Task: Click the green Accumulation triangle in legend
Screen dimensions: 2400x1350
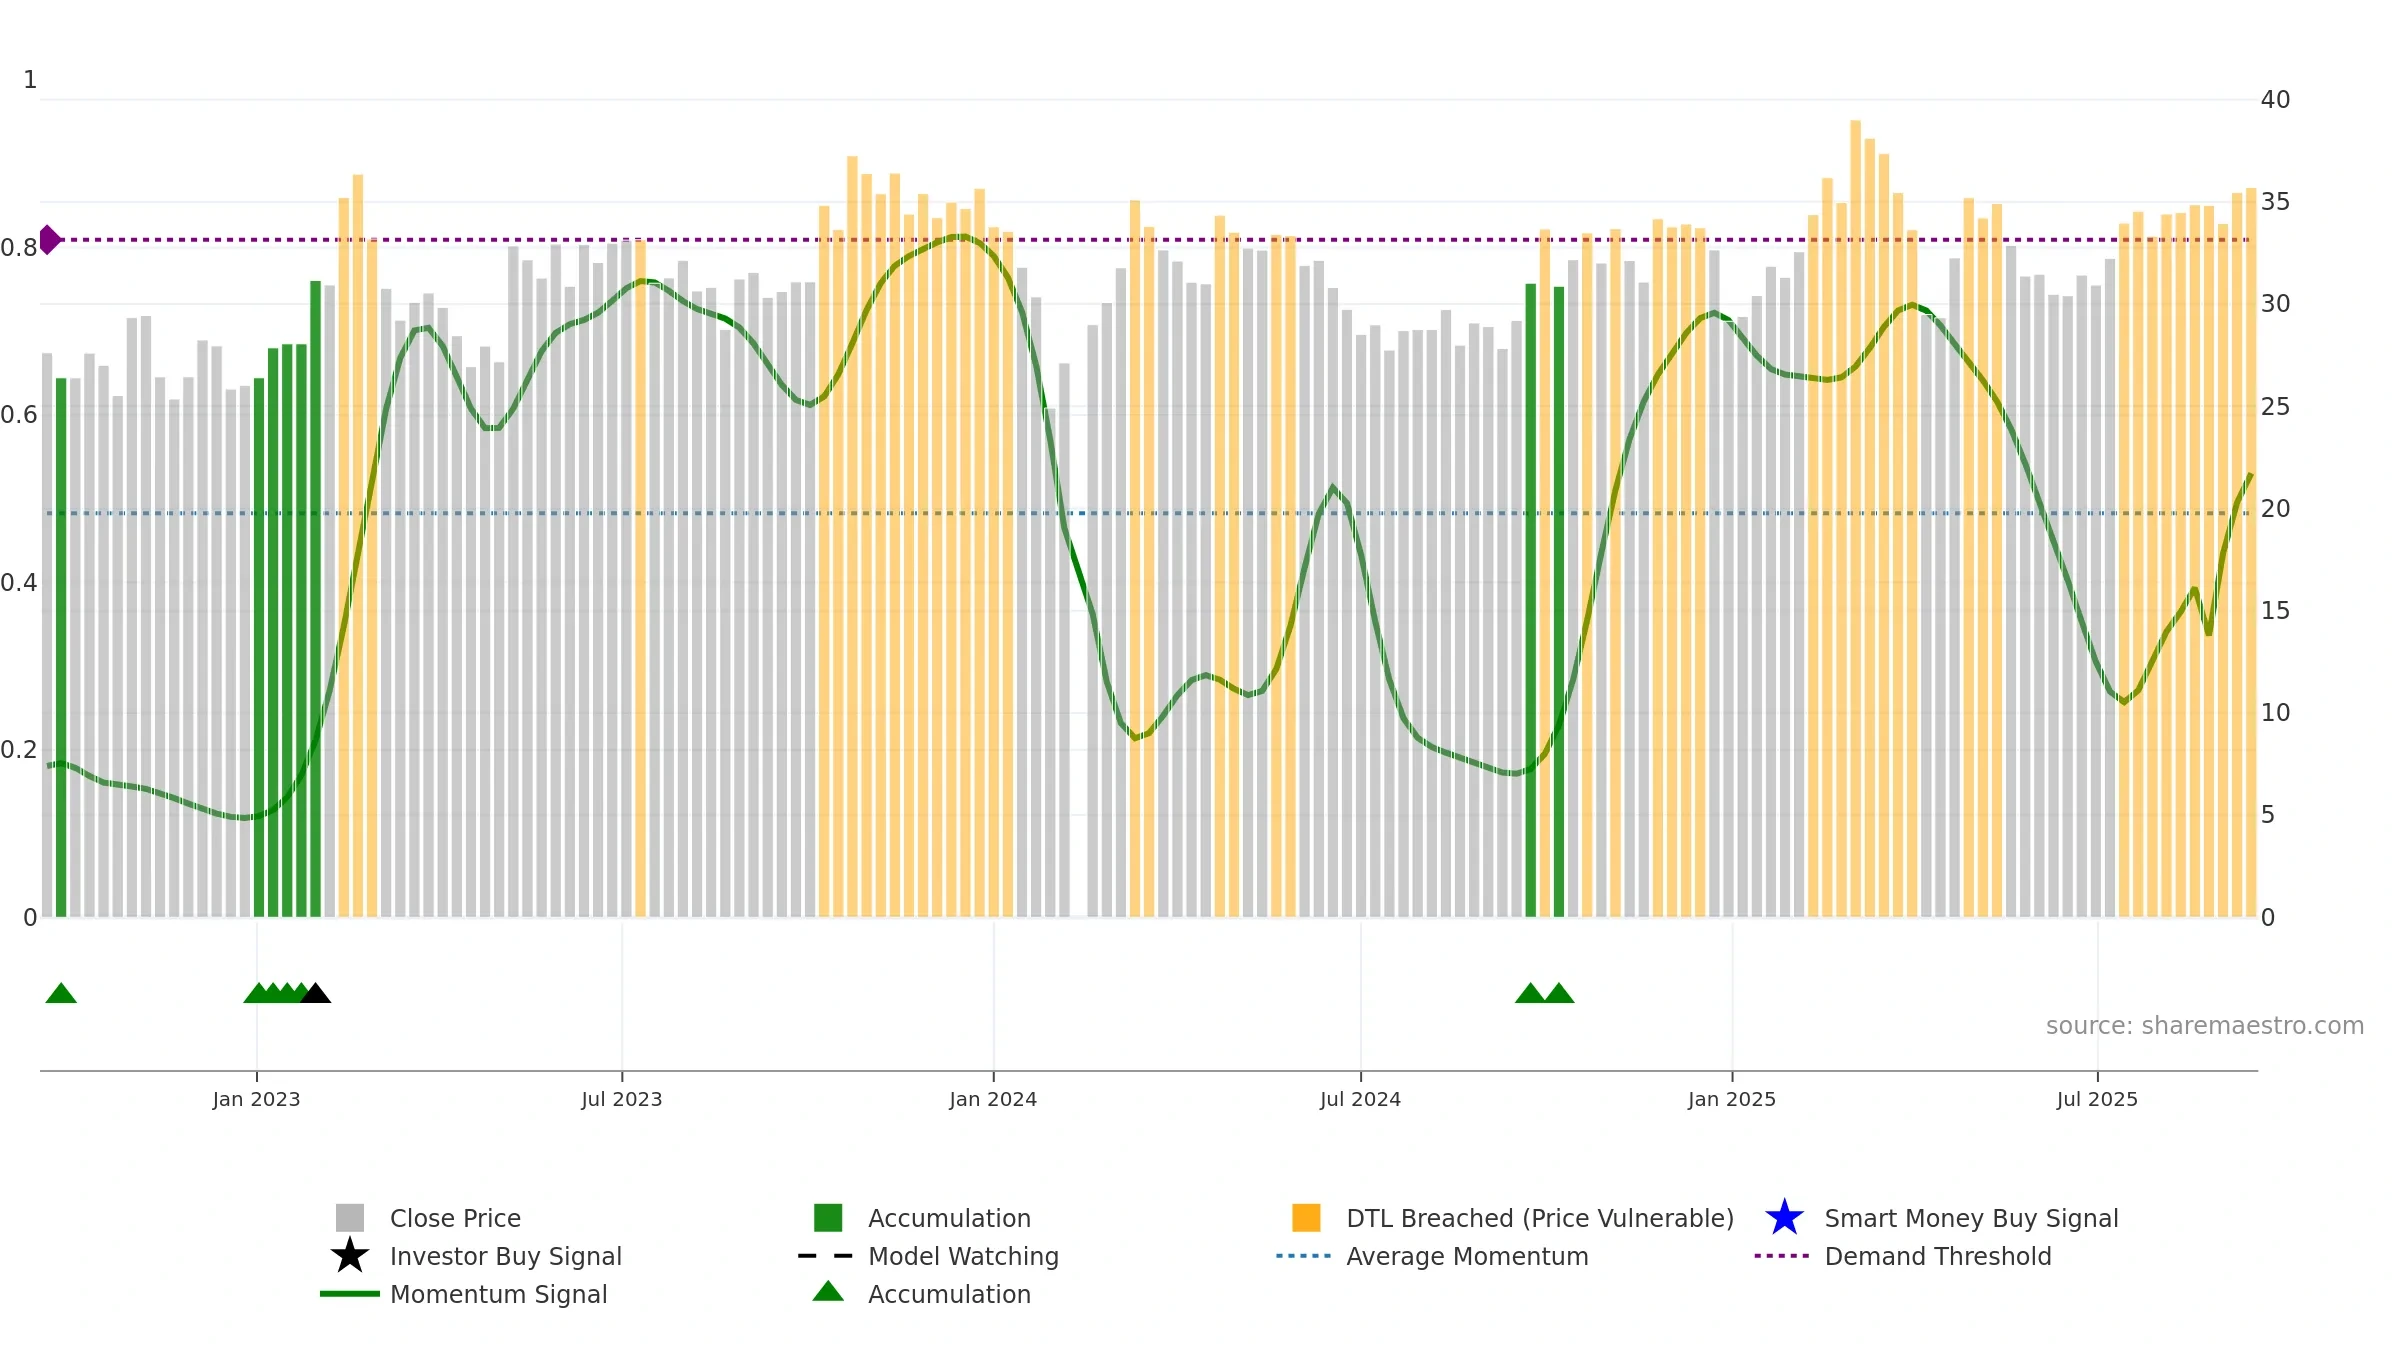Action: [828, 1292]
